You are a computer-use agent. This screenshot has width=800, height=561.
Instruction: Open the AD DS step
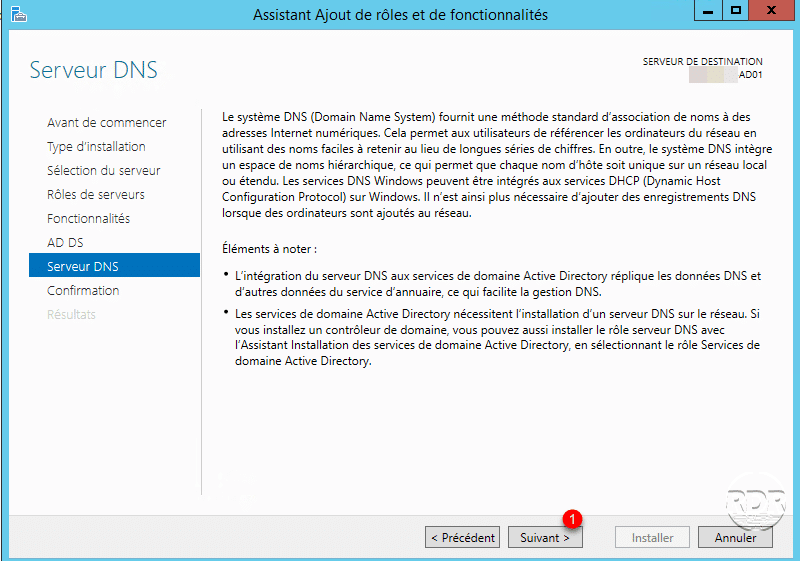point(65,243)
